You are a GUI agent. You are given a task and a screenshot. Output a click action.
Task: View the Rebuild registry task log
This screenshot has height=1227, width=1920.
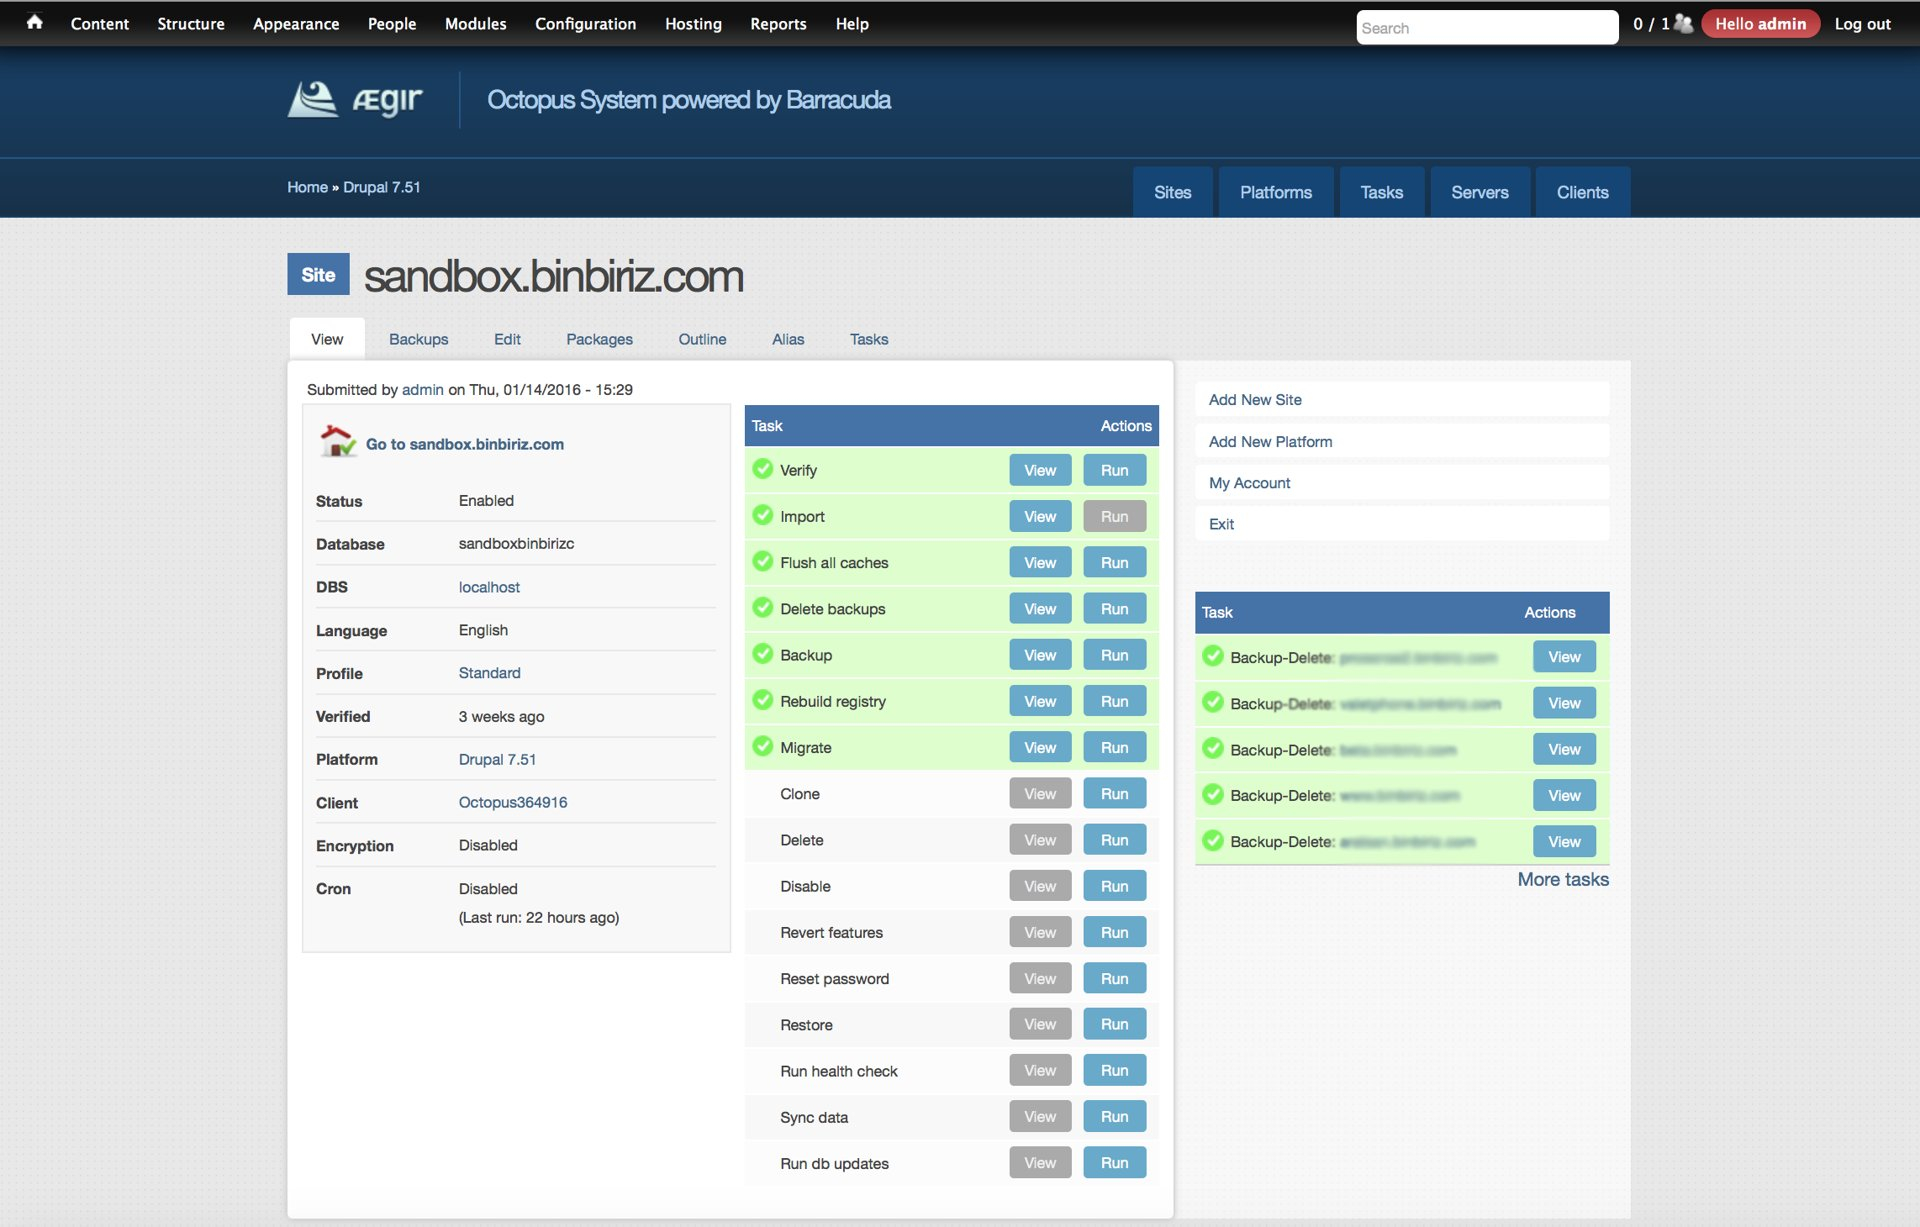pyautogui.click(x=1039, y=701)
